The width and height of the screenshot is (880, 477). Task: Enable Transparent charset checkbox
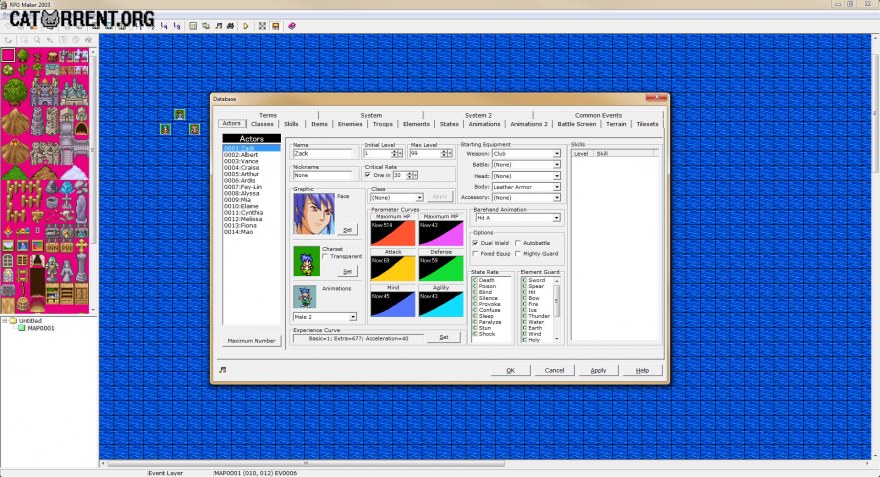[x=325, y=256]
